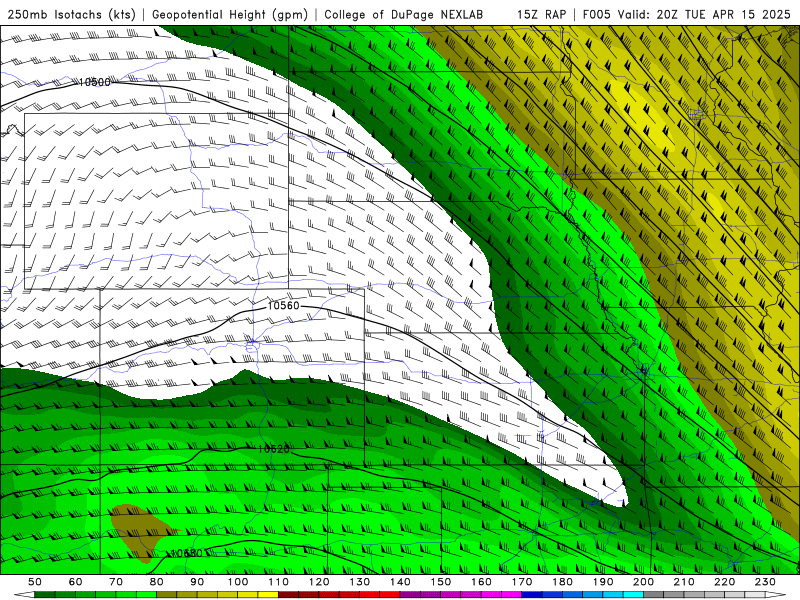Click the 170 value on the color scale
This screenshot has width=800, height=600.
[x=522, y=582]
